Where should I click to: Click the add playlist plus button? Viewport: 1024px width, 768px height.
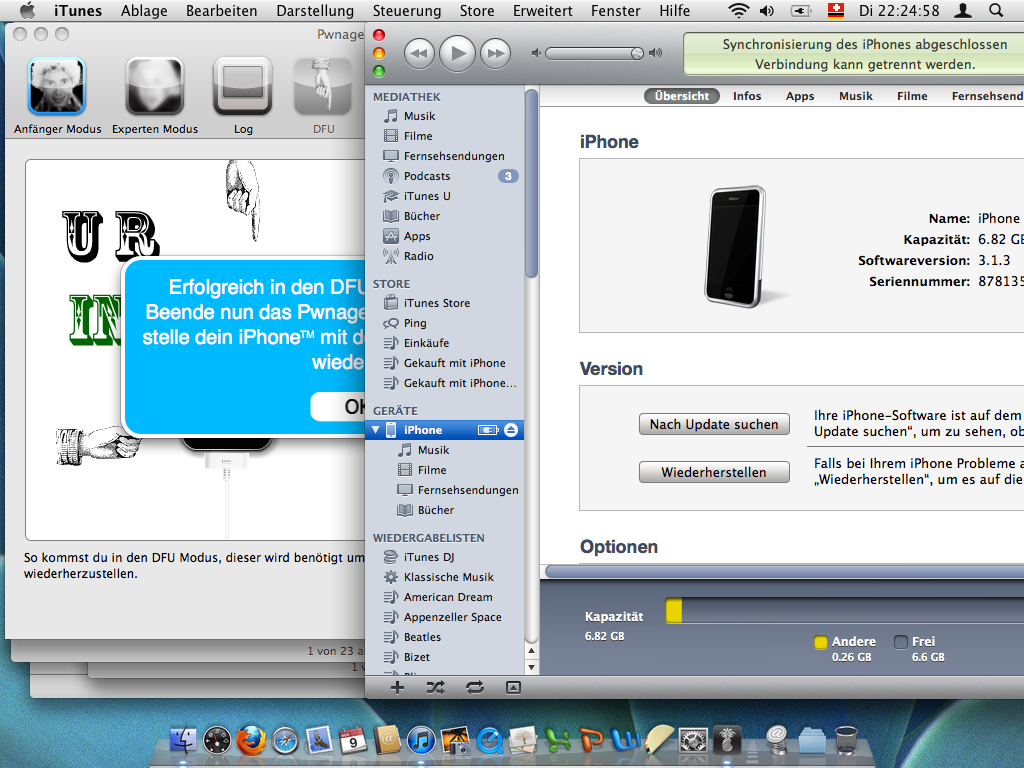[397, 687]
